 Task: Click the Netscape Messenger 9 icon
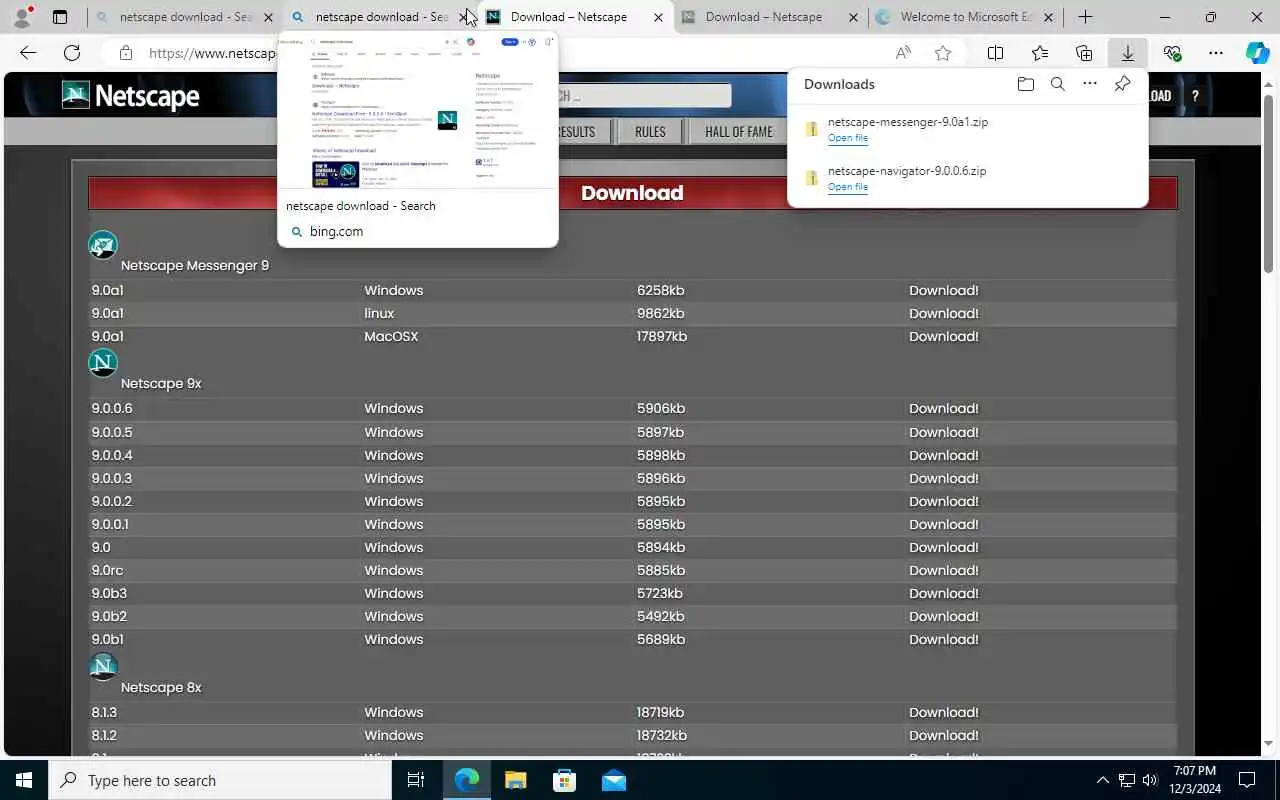(x=103, y=245)
